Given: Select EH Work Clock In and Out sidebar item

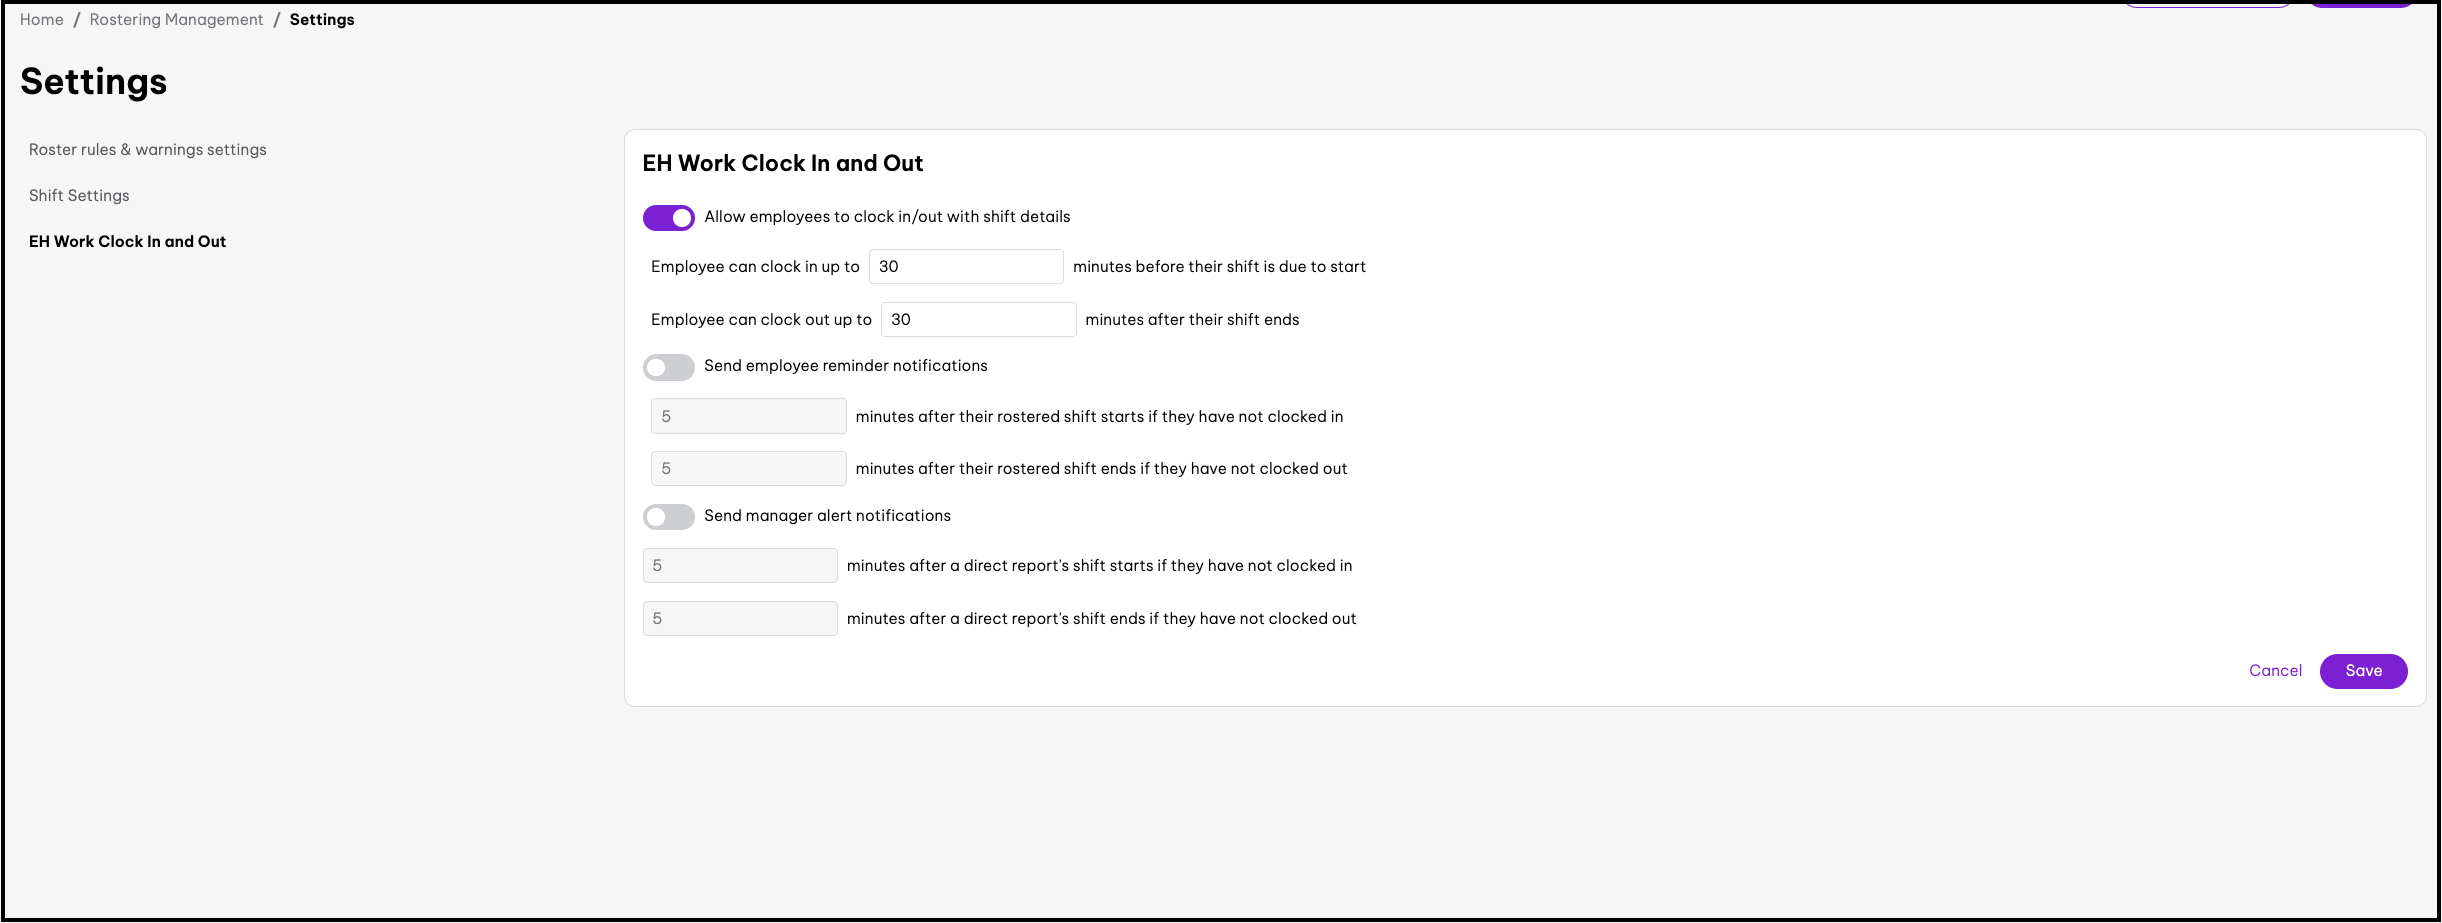Looking at the screenshot, I should pyautogui.click(x=127, y=242).
